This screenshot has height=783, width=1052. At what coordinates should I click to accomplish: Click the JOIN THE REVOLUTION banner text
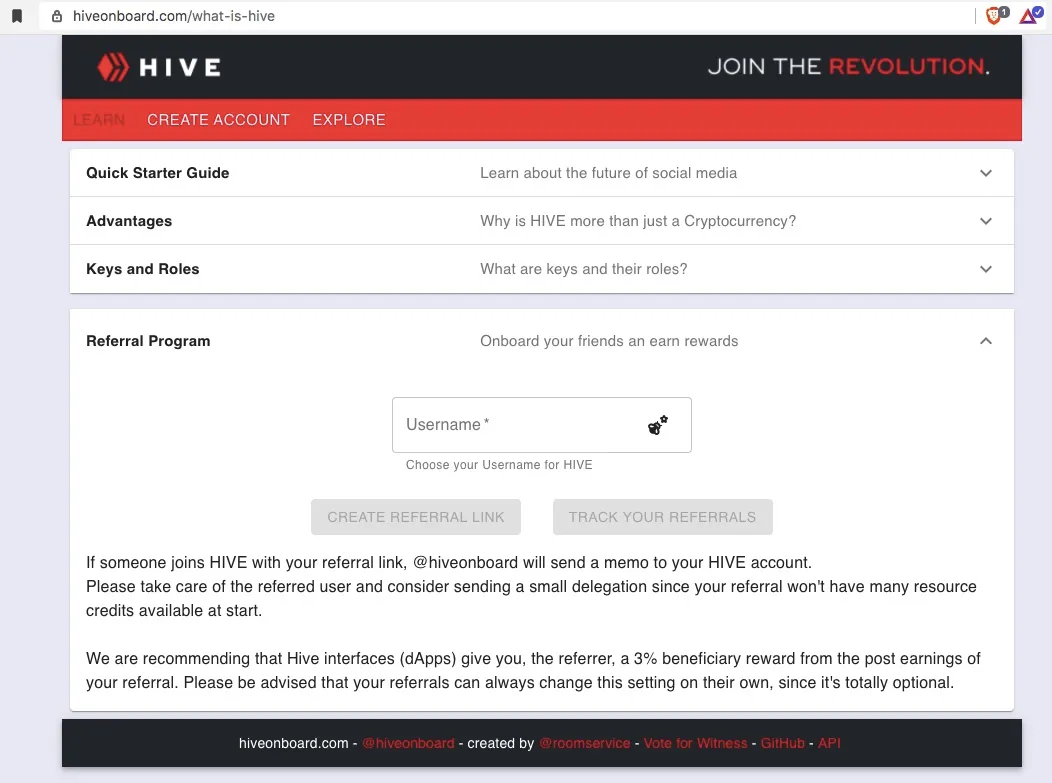pyautogui.click(x=848, y=66)
